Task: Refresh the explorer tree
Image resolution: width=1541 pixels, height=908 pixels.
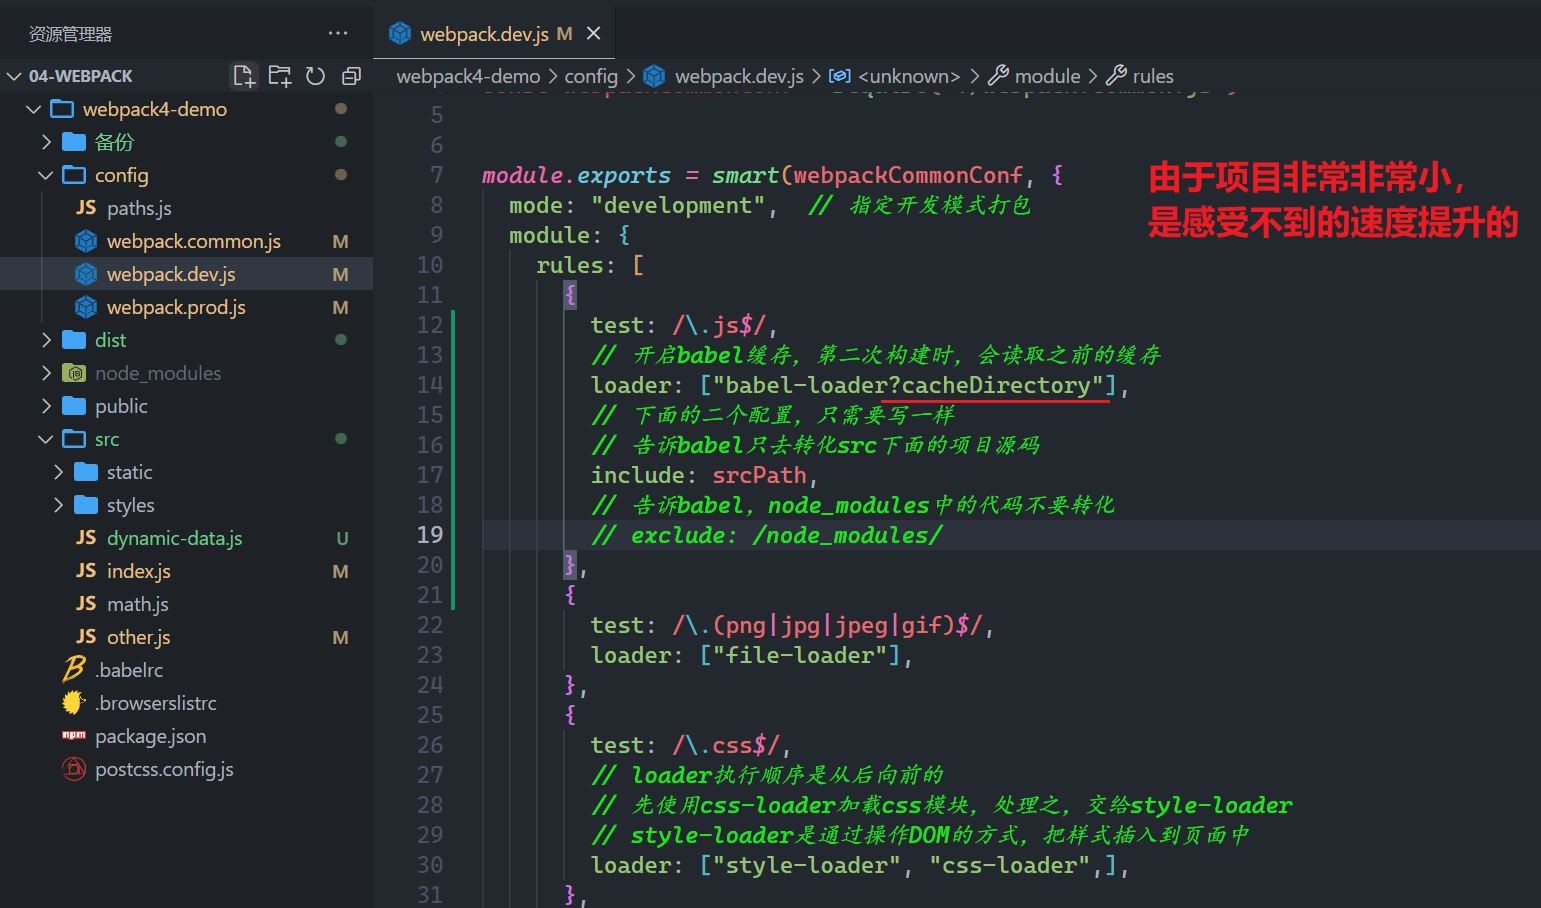Action: 315,76
